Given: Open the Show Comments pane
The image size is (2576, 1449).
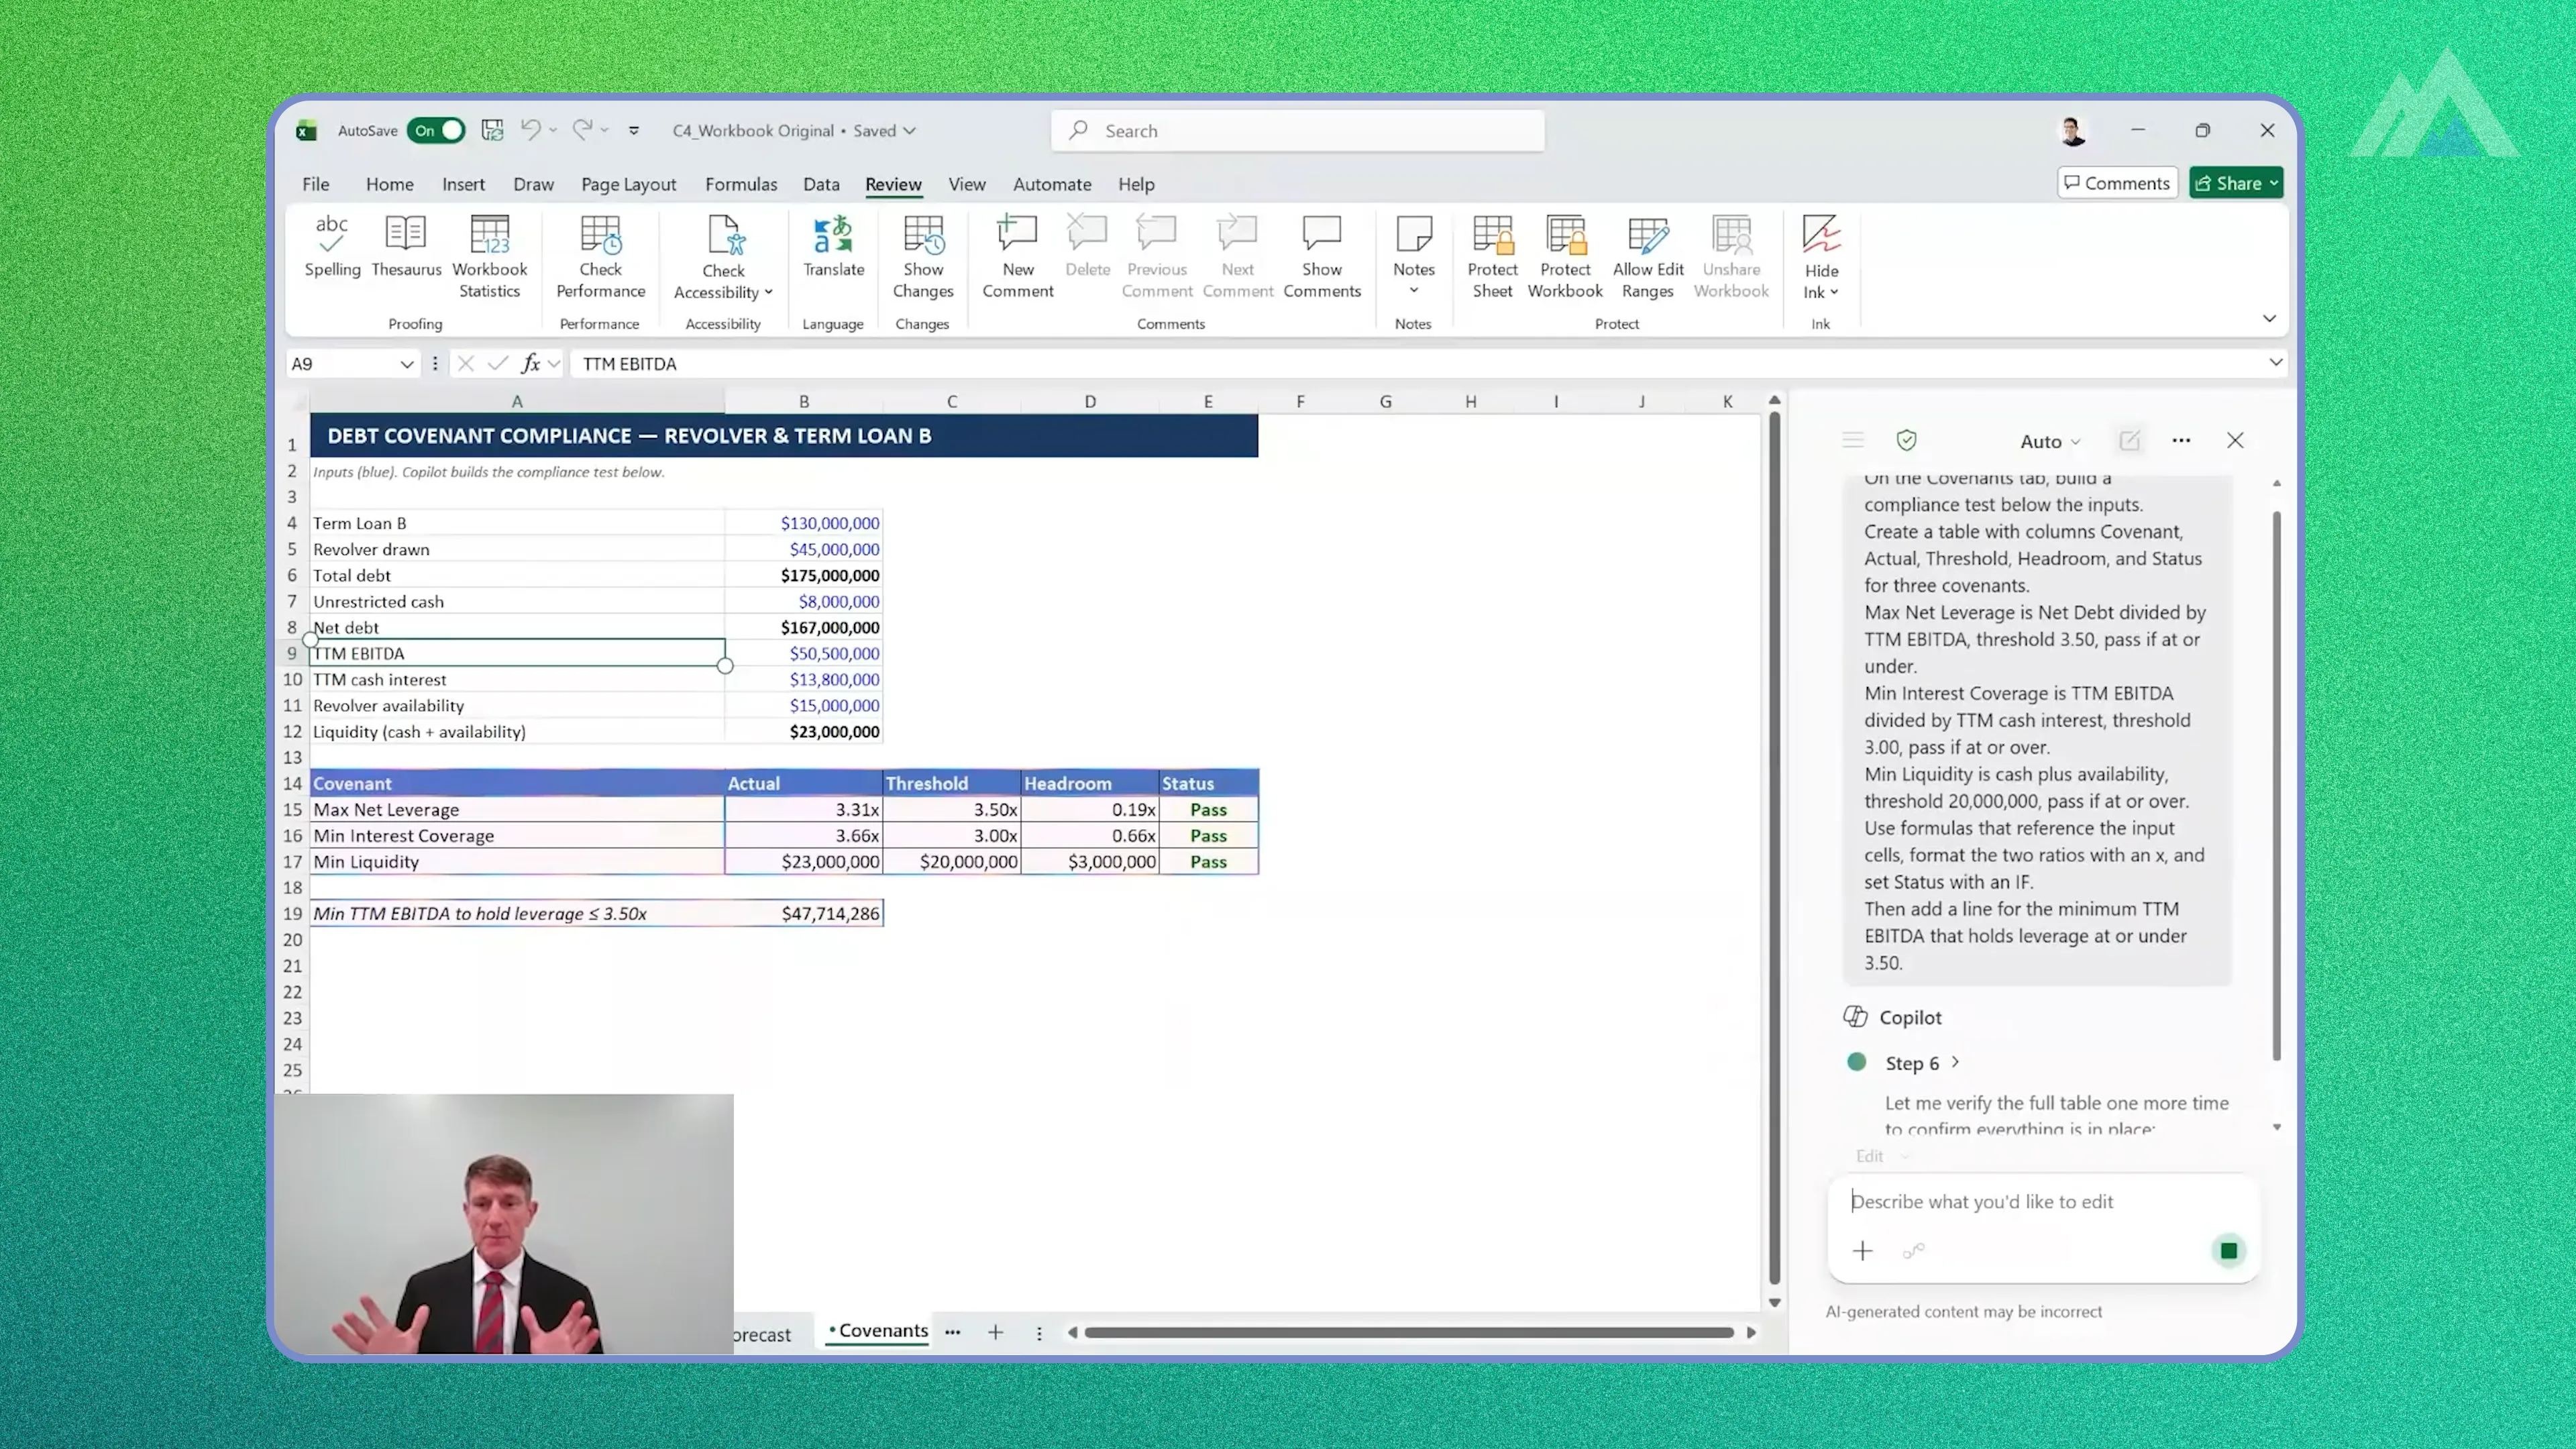Looking at the screenshot, I should coord(1322,257).
